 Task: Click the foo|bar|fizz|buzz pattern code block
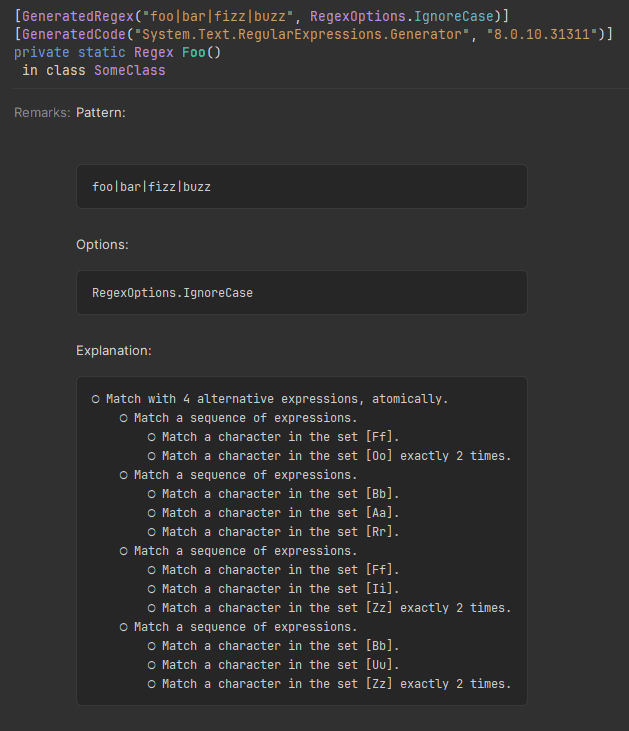coord(302,186)
